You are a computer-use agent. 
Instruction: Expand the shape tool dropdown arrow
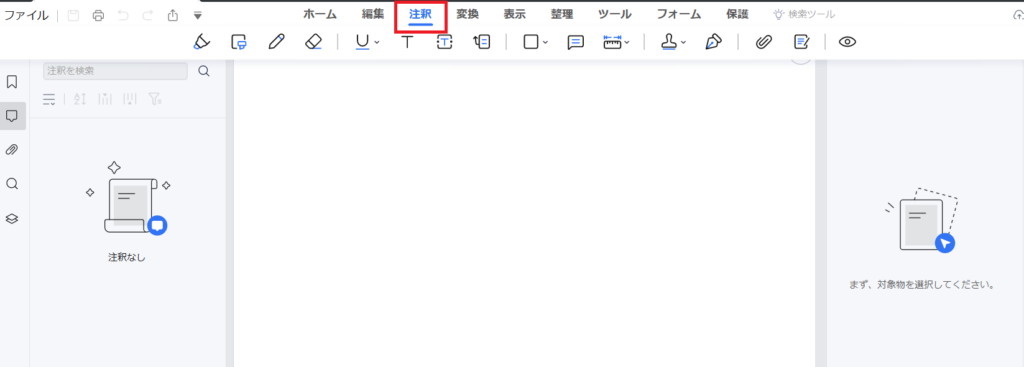pos(545,42)
